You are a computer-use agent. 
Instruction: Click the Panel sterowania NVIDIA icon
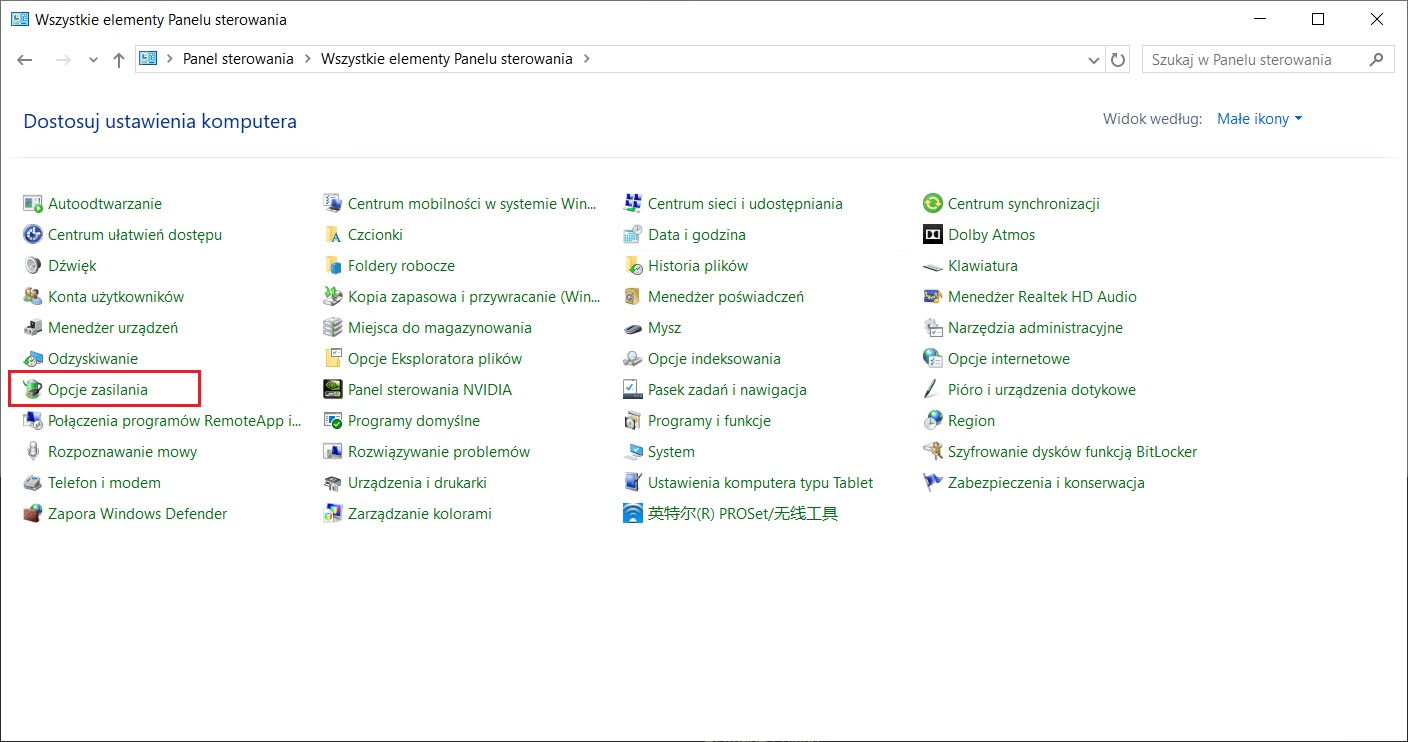click(x=332, y=390)
